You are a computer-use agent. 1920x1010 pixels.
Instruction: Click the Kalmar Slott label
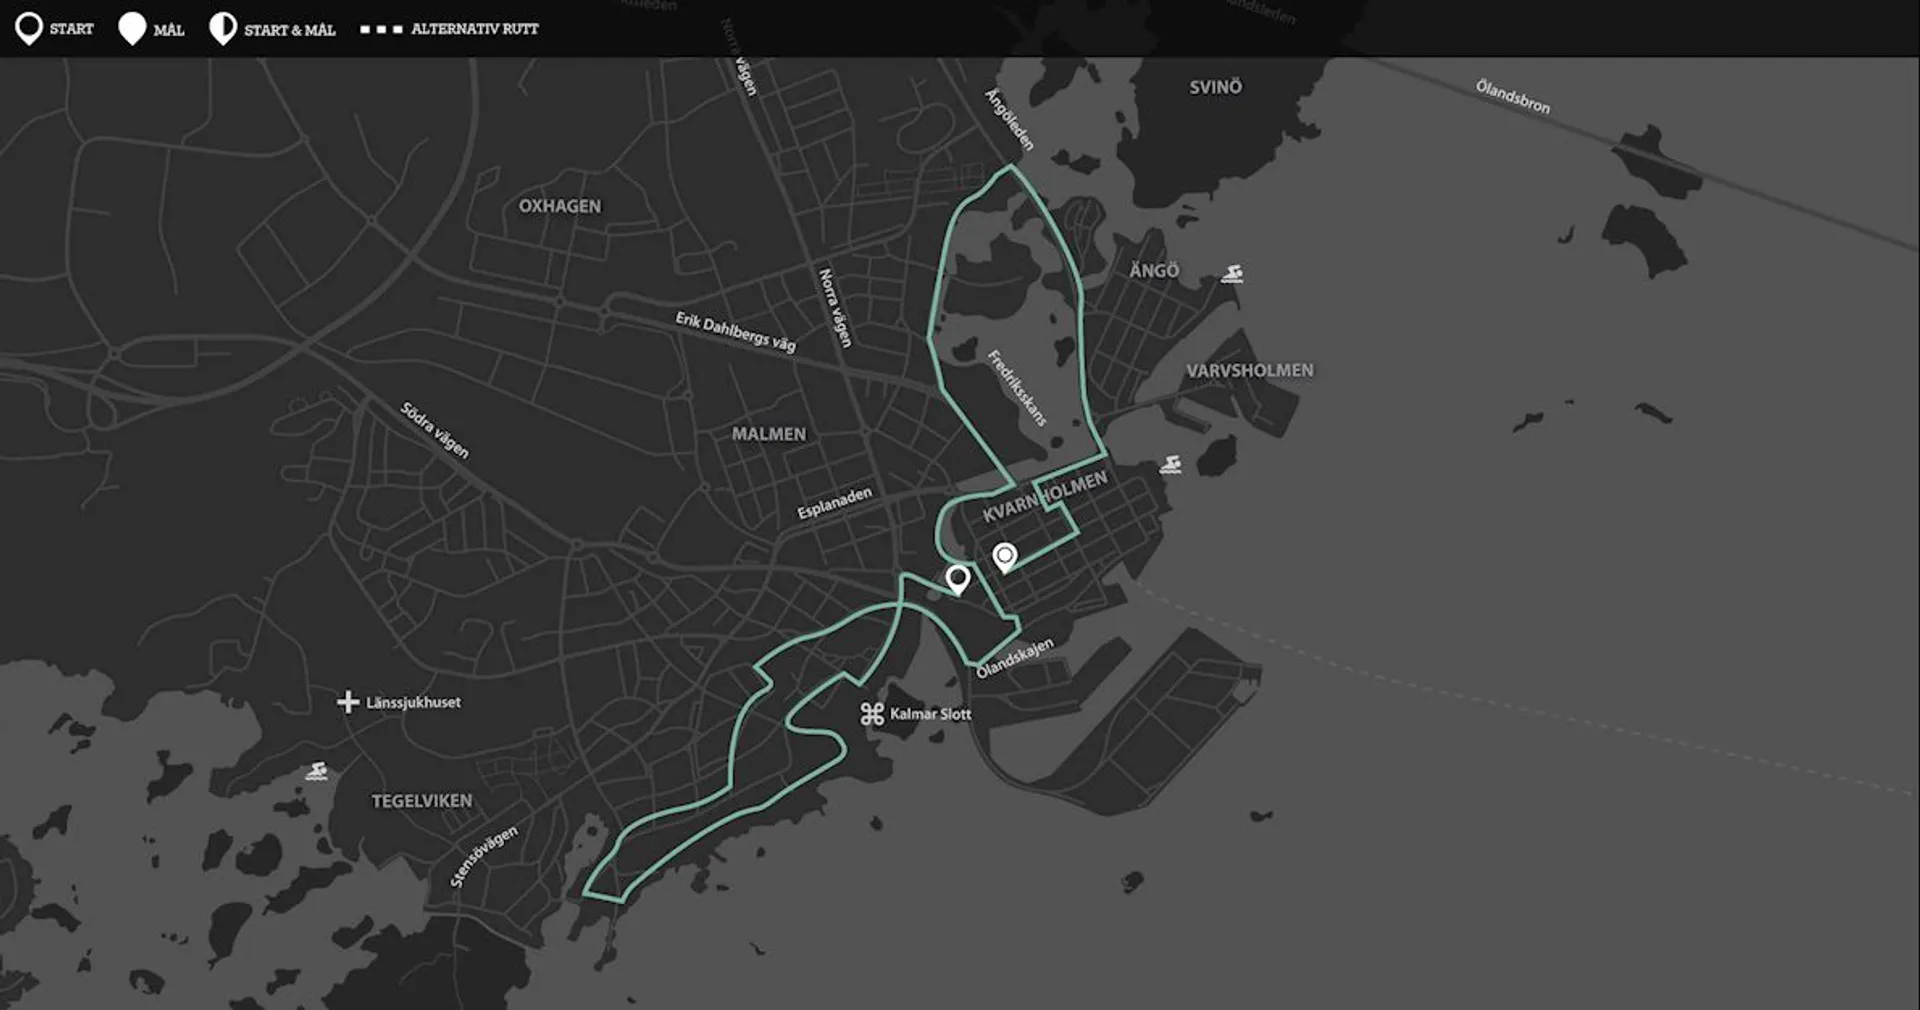pos(931,714)
